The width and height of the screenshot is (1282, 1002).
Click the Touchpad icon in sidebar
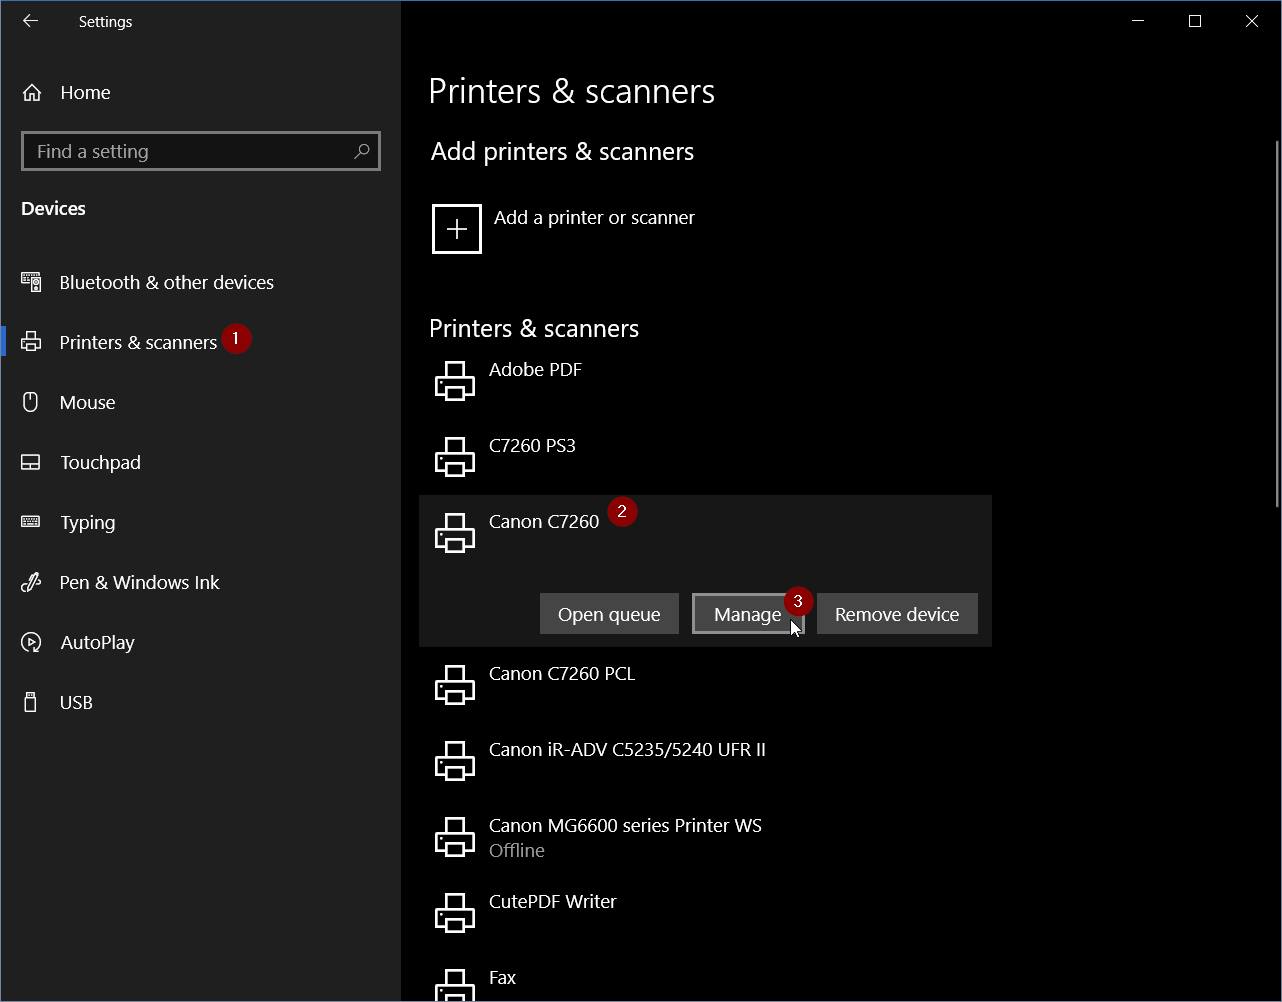(x=31, y=462)
